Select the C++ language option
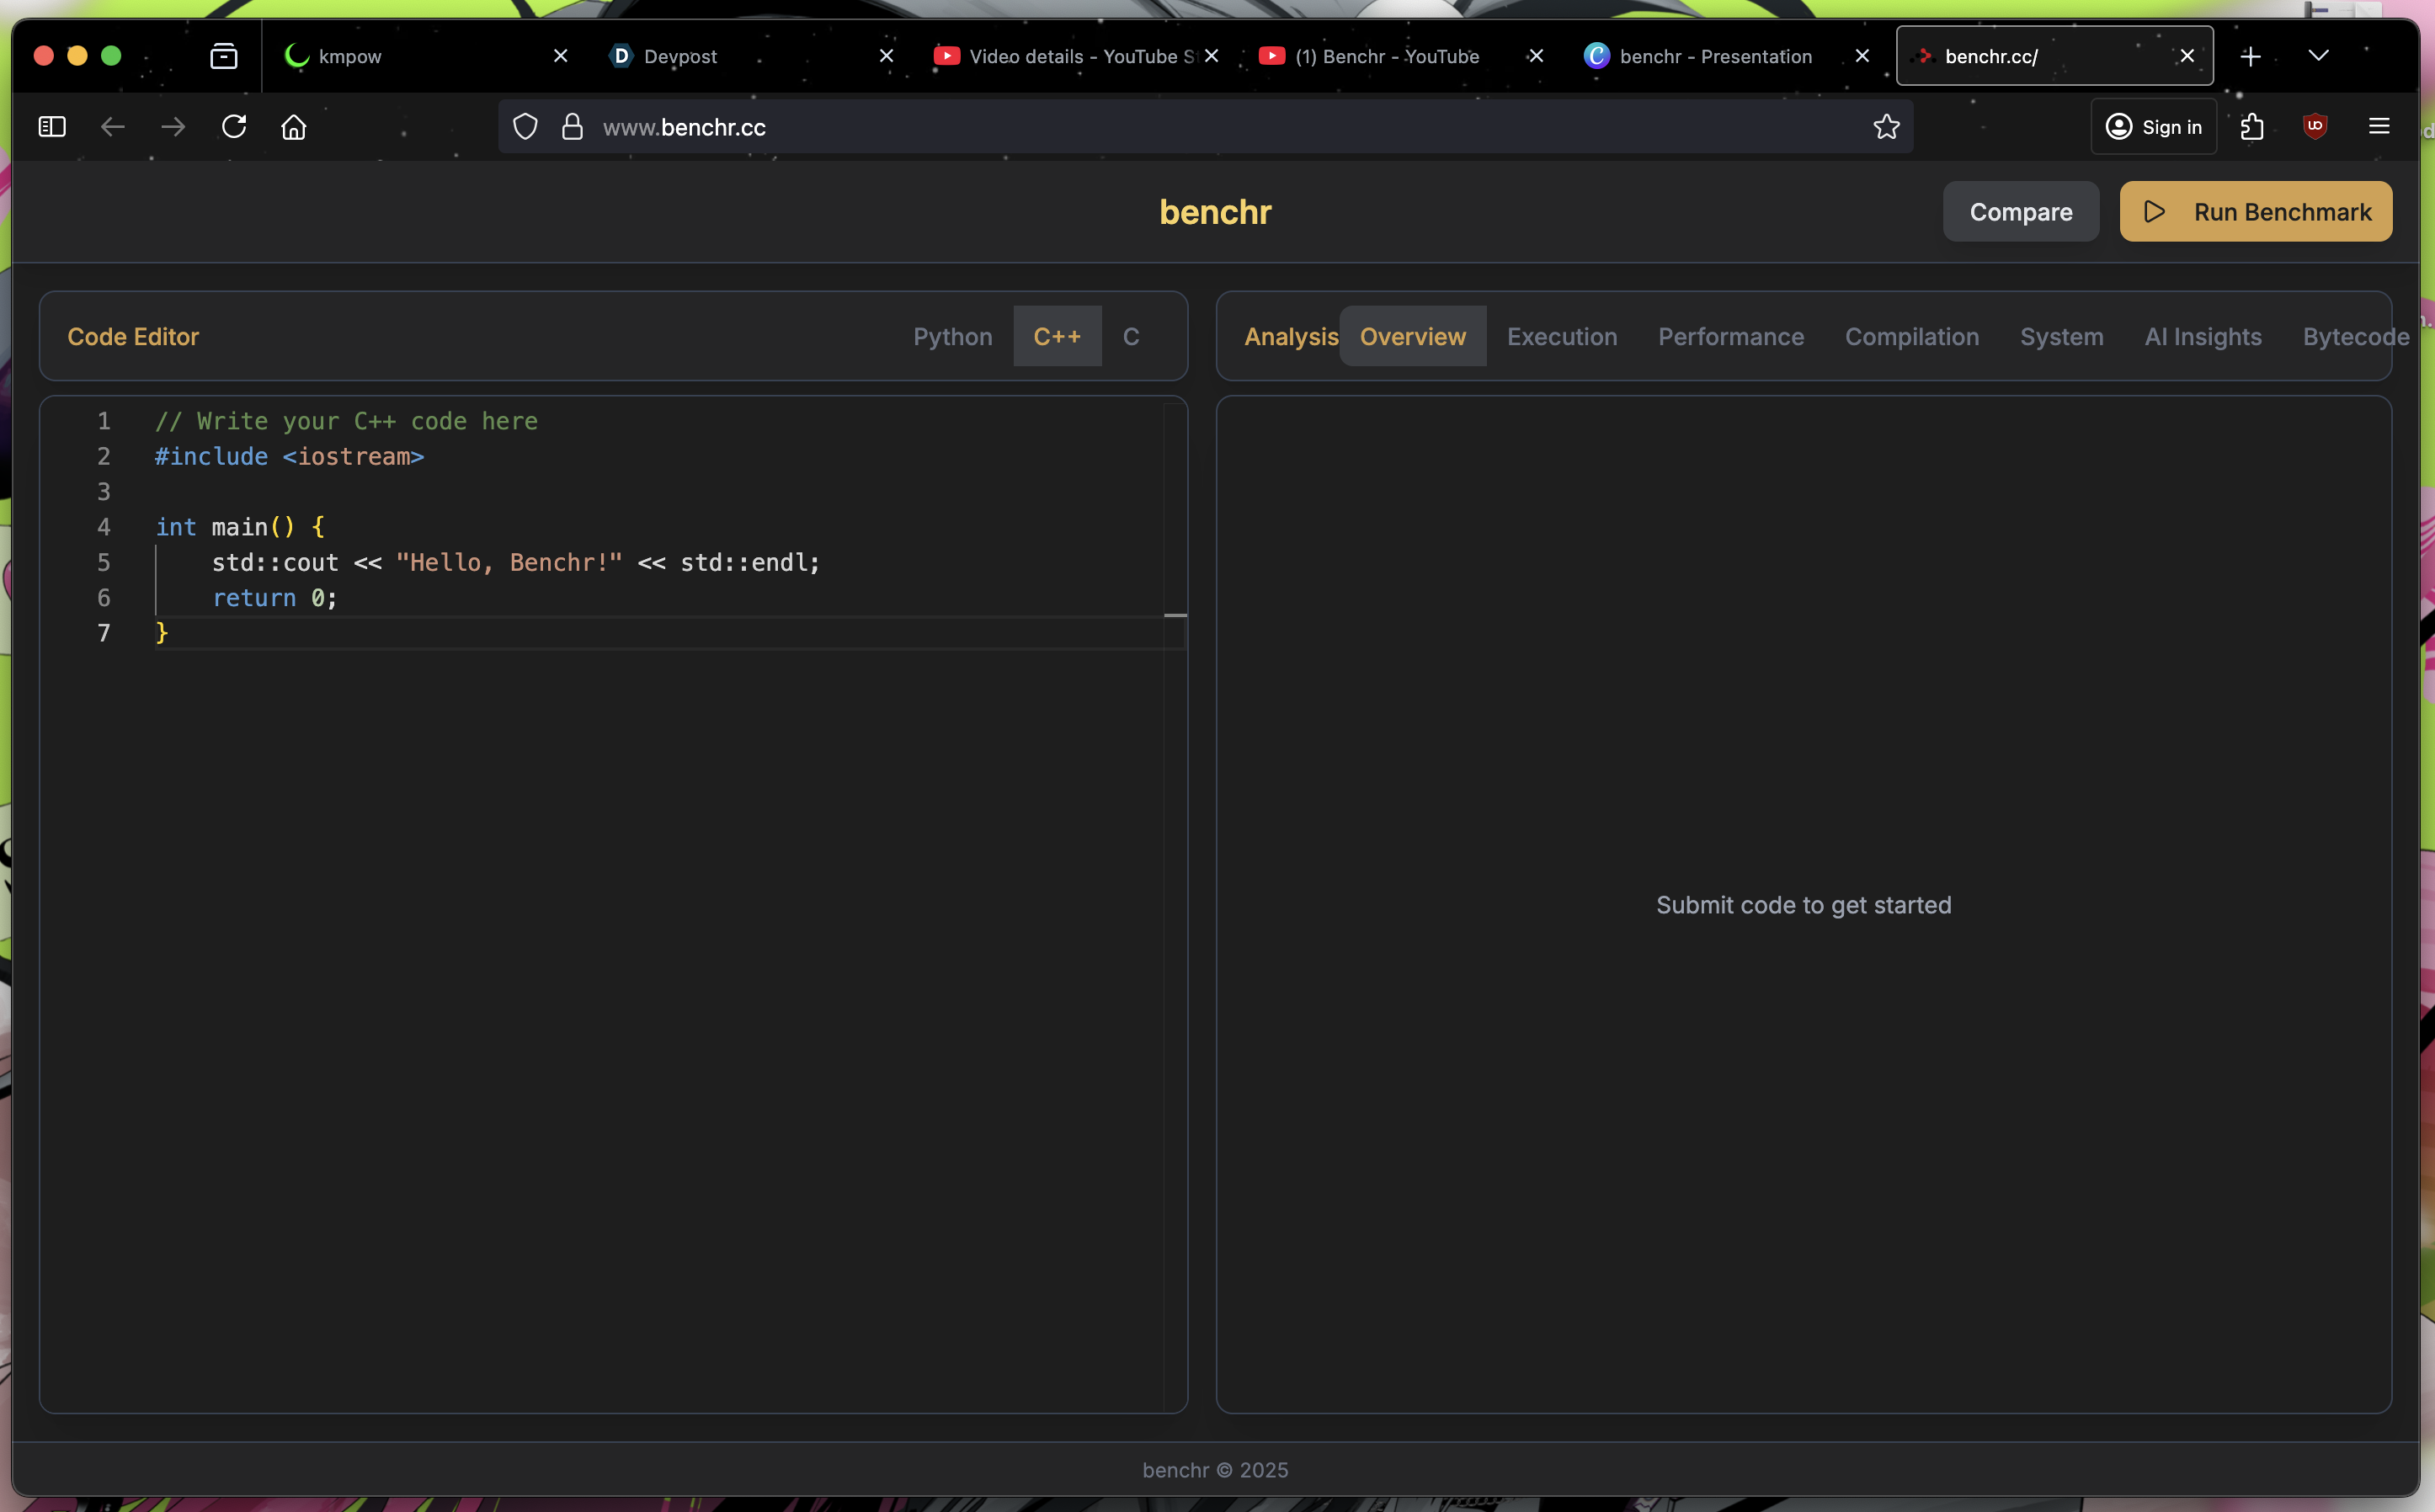The height and width of the screenshot is (1512, 2435). pyautogui.click(x=1057, y=337)
